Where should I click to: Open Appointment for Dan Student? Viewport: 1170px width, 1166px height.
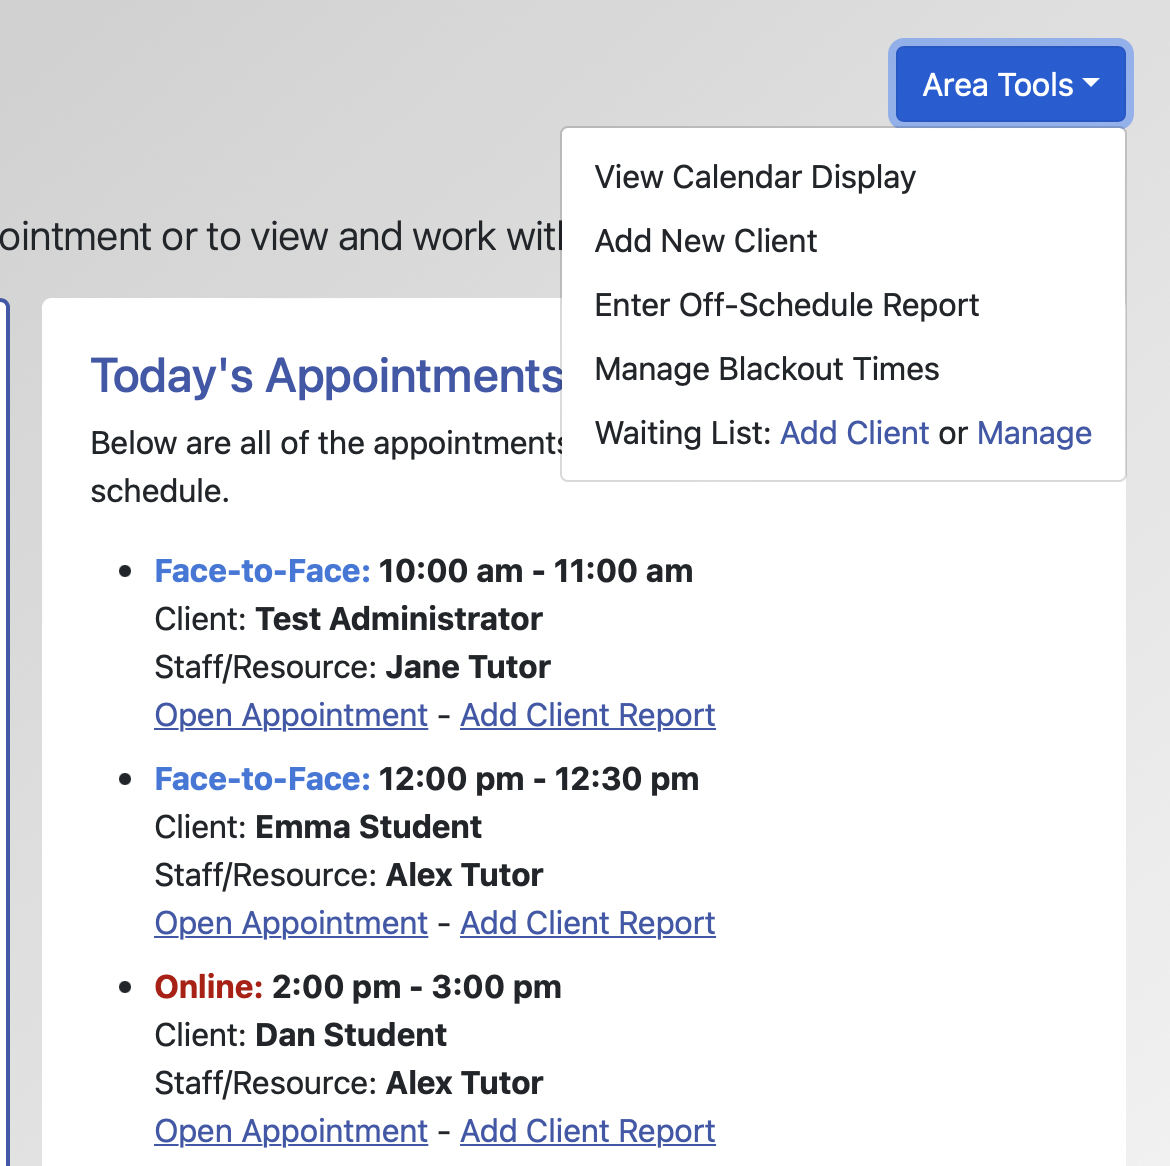pyautogui.click(x=291, y=1131)
